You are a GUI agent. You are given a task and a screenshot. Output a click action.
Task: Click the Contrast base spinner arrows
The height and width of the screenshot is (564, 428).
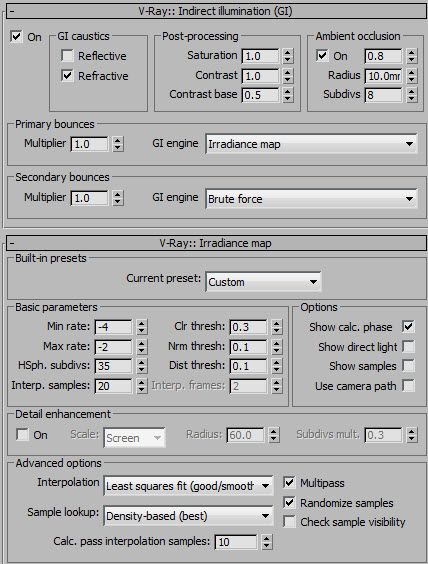[288, 95]
